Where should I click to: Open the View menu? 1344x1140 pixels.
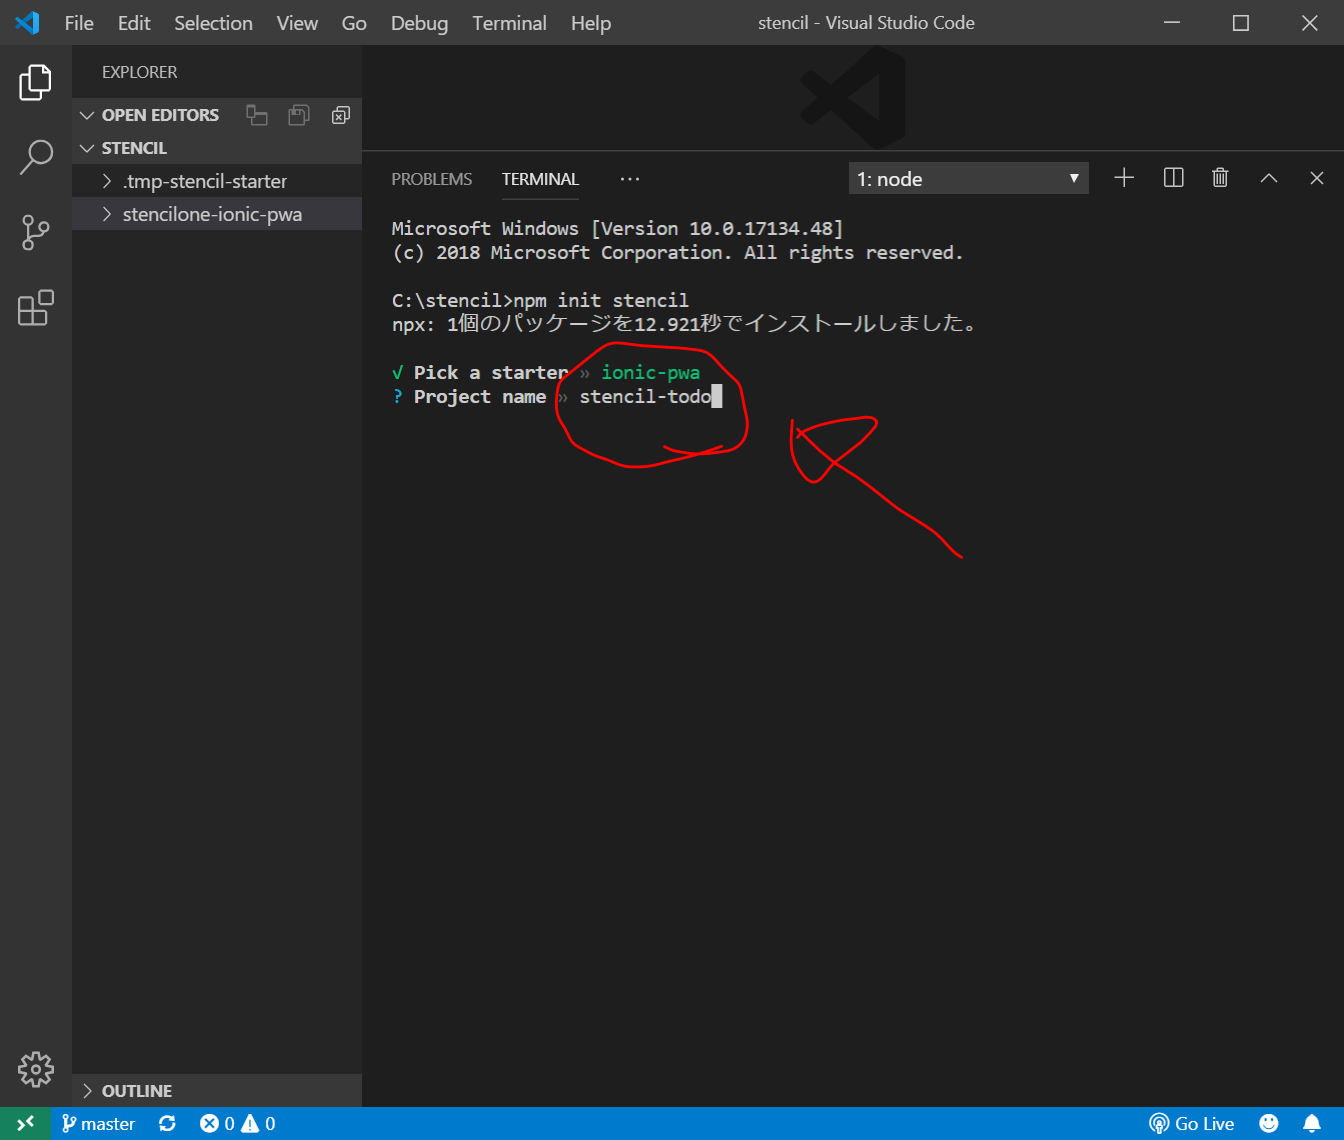(x=297, y=23)
